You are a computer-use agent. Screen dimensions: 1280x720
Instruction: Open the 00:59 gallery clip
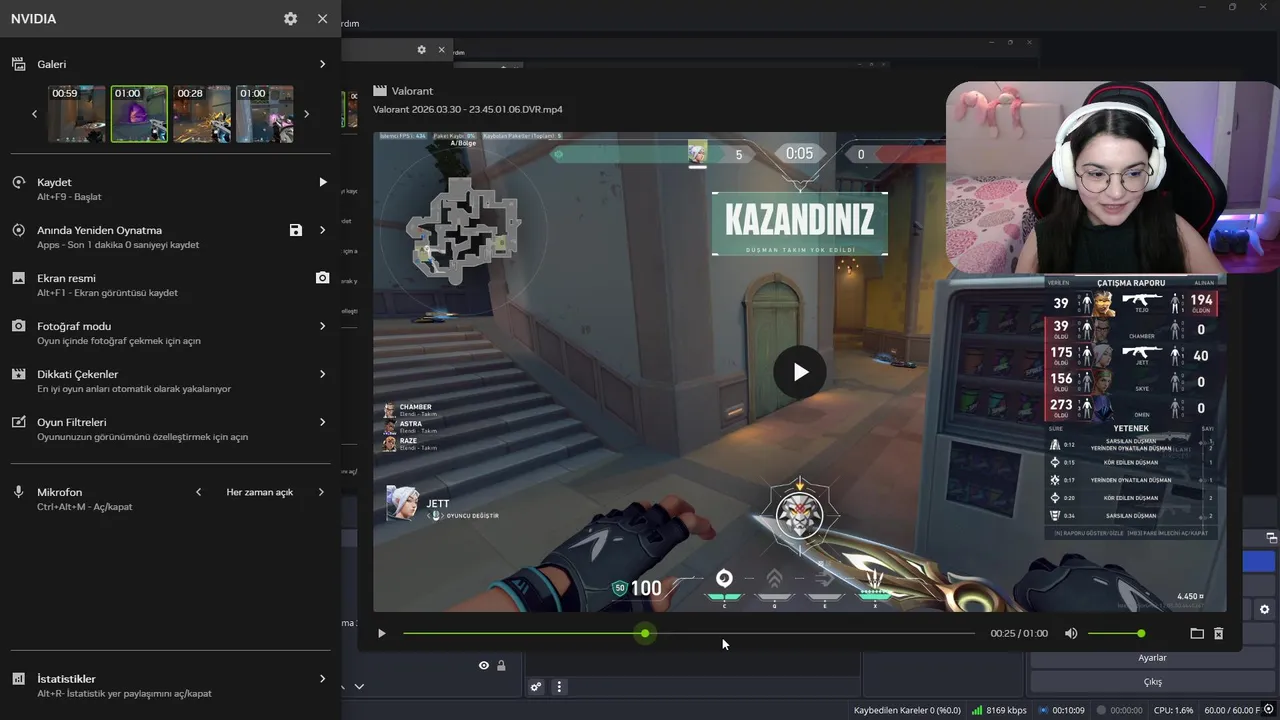click(77, 114)
